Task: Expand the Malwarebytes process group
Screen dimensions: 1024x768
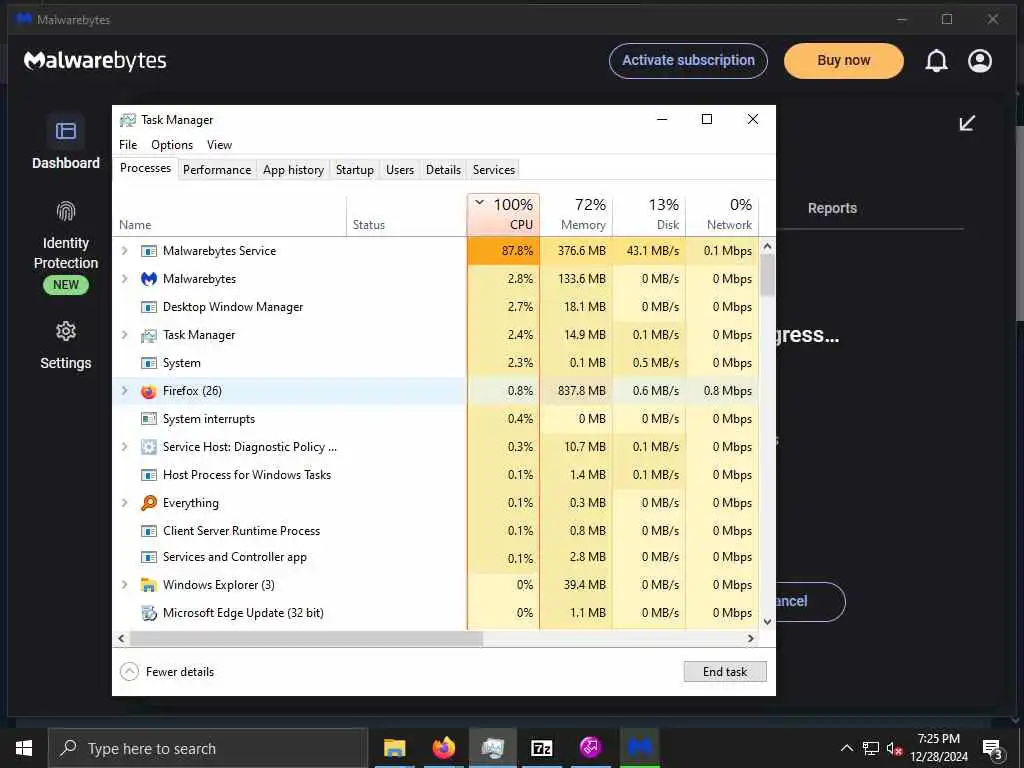Action: [124, 279]
